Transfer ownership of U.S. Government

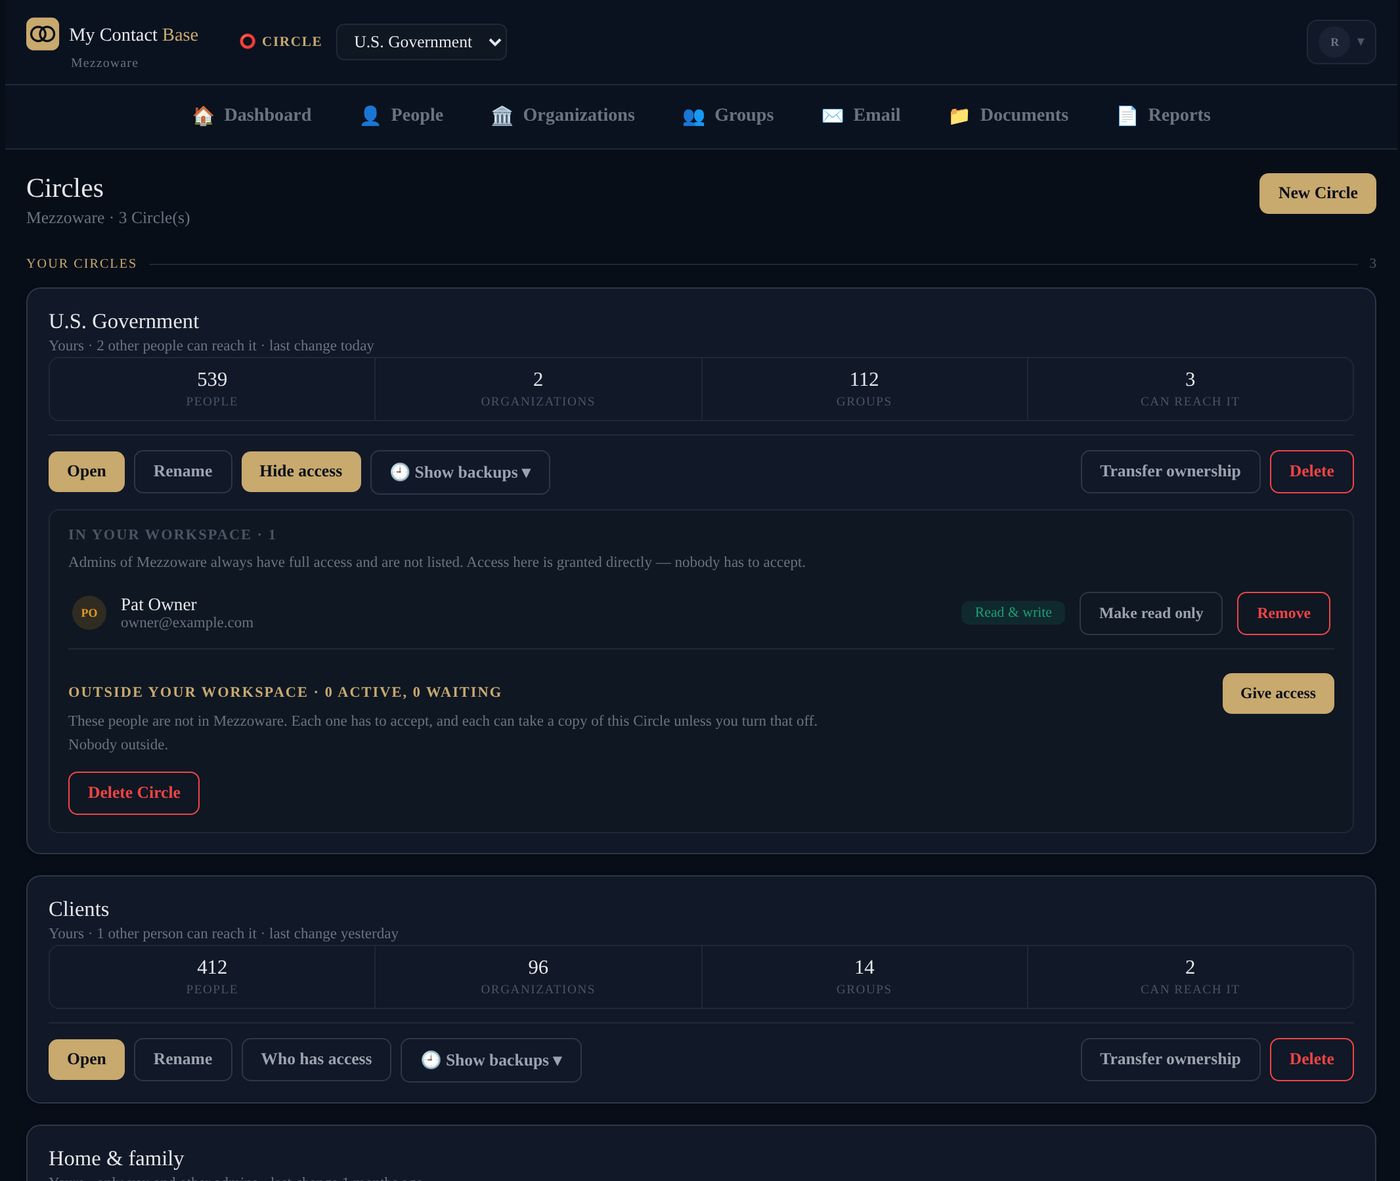(x=1170, y=471)
